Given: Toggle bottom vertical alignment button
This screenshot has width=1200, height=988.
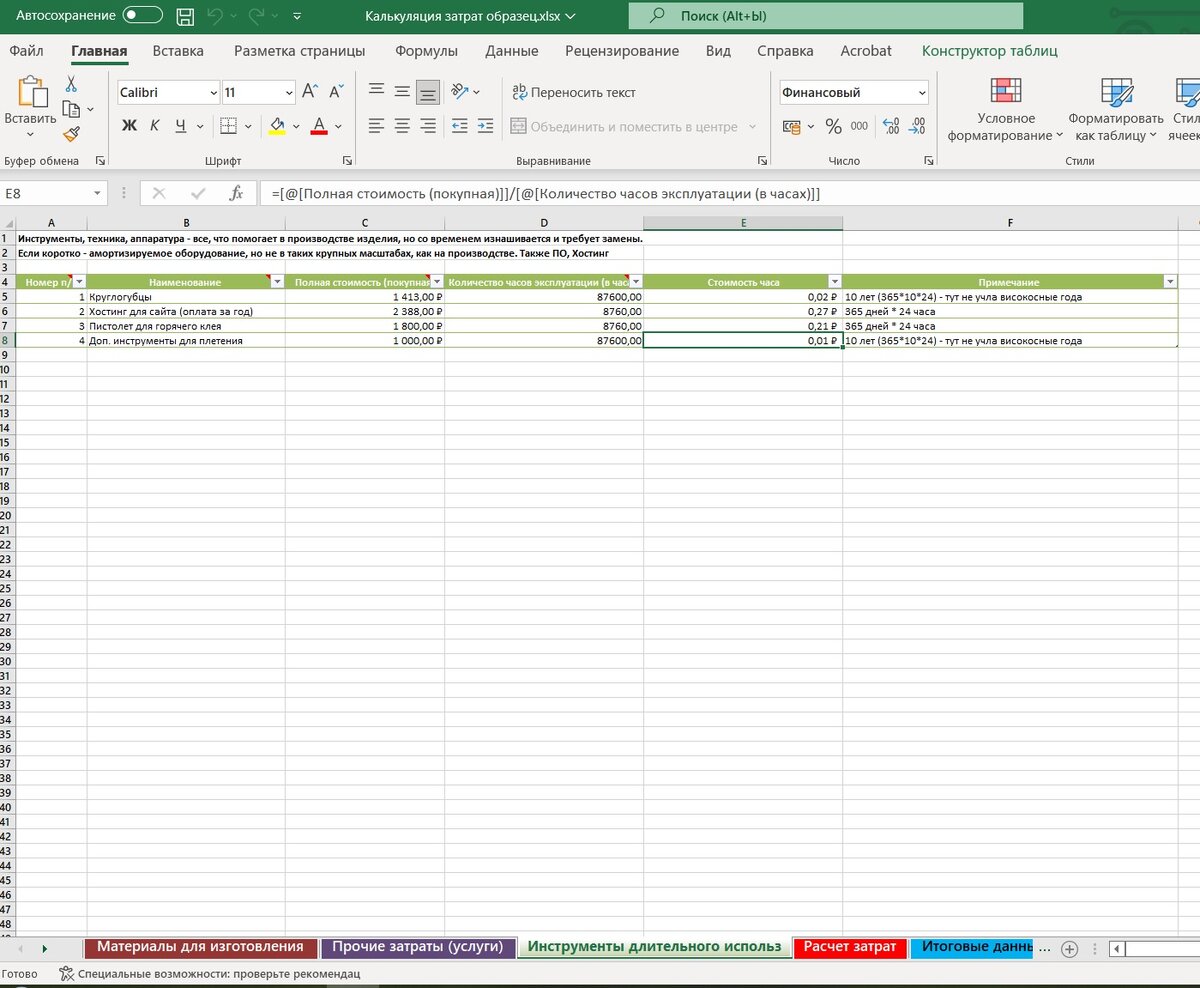Looking at the screenshot, I should [428, 92].
